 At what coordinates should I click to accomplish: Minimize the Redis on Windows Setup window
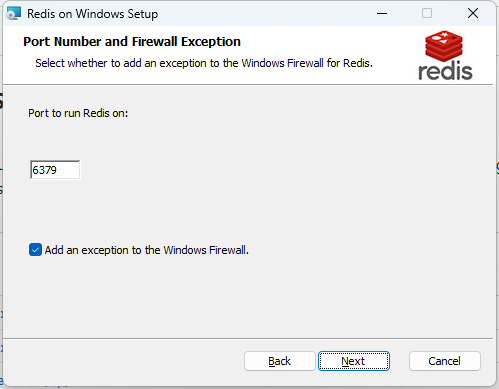(x=382, y=14)
